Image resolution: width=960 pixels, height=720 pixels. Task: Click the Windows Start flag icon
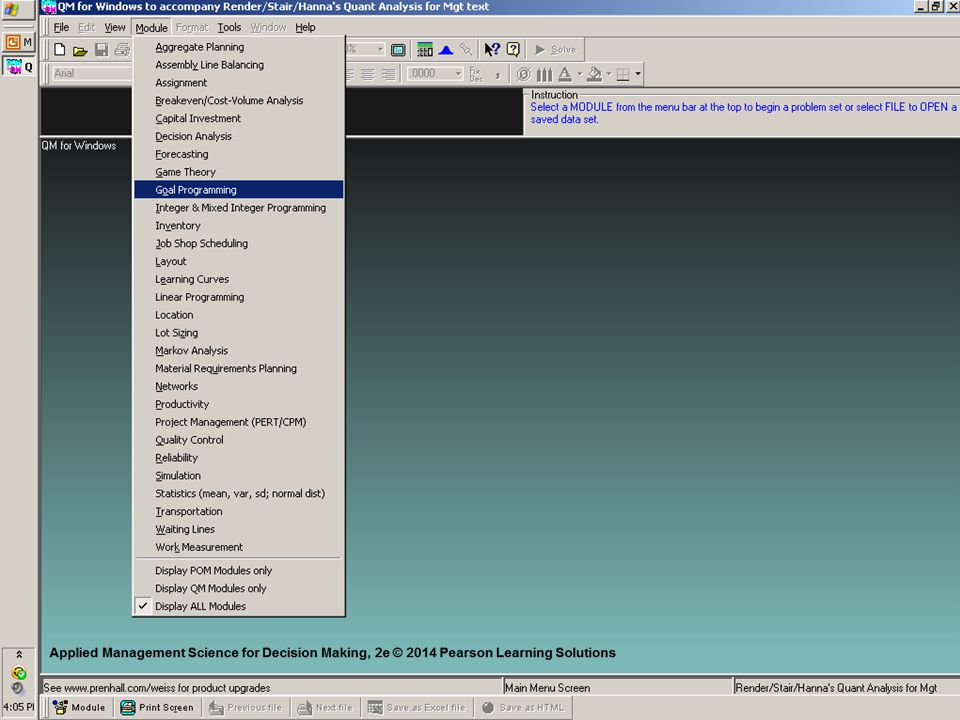coord(12,10)
